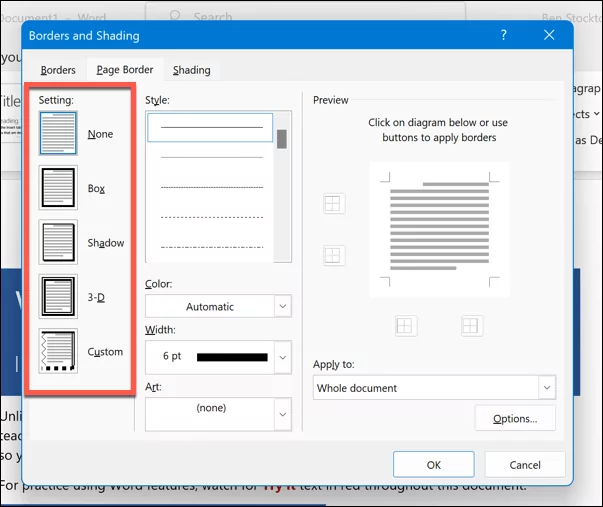Image resolution: width=603 pixels, height=507 pixels.
Task: Select the dash-dot line style
Action: (x=212, y=247)
